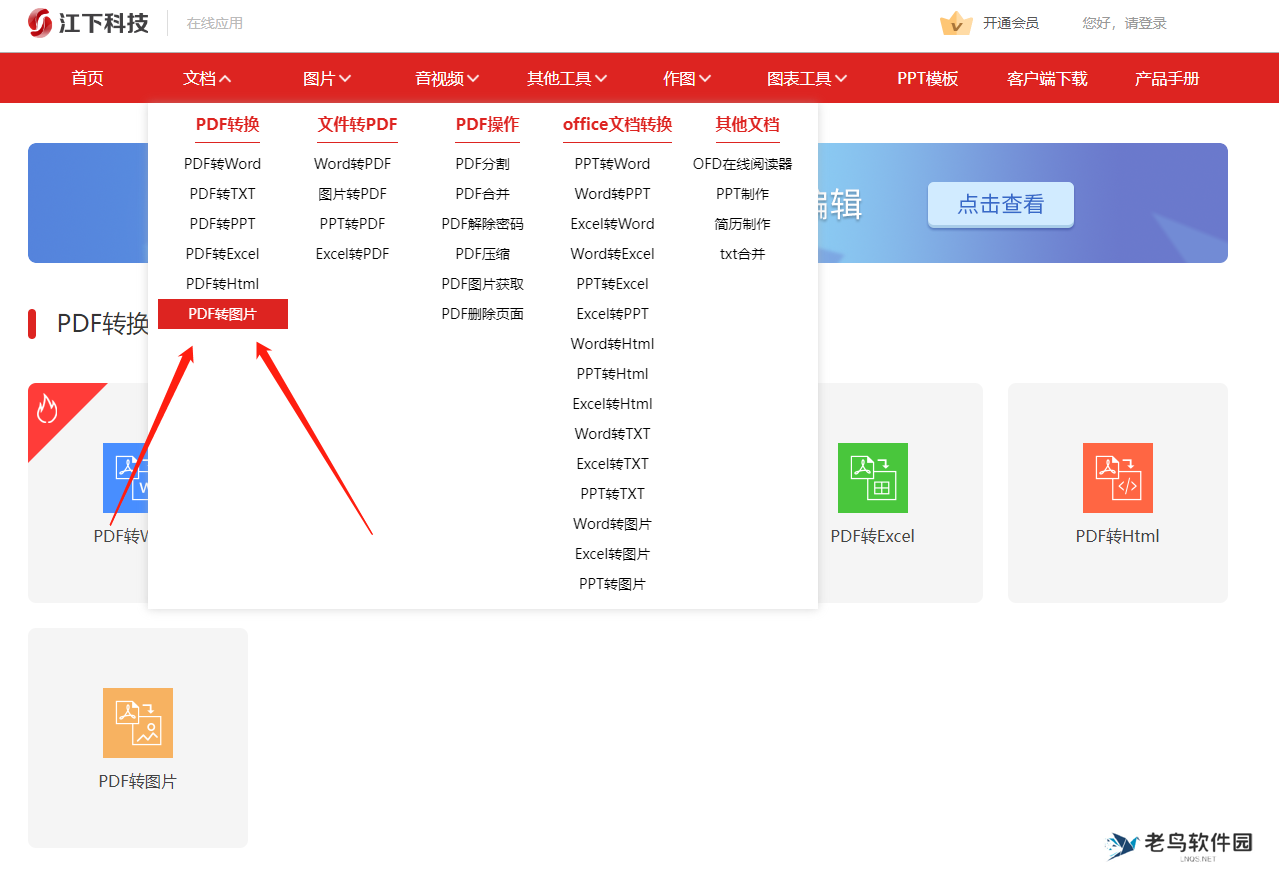Click the 老鸟软件园 bird icon
The width and height of the screenshot is (1279, 872).
(x=1121, y=844)
